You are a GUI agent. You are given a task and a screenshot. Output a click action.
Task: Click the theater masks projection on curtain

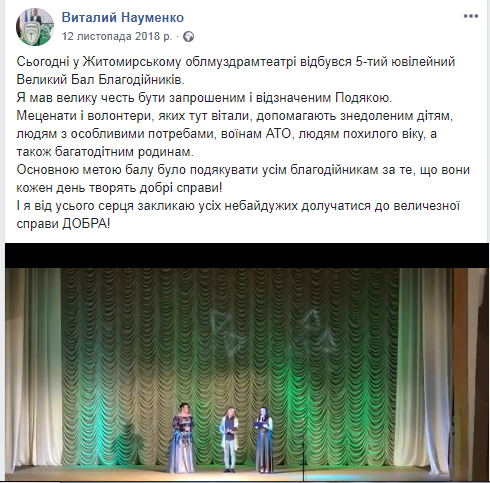point(226,334)
